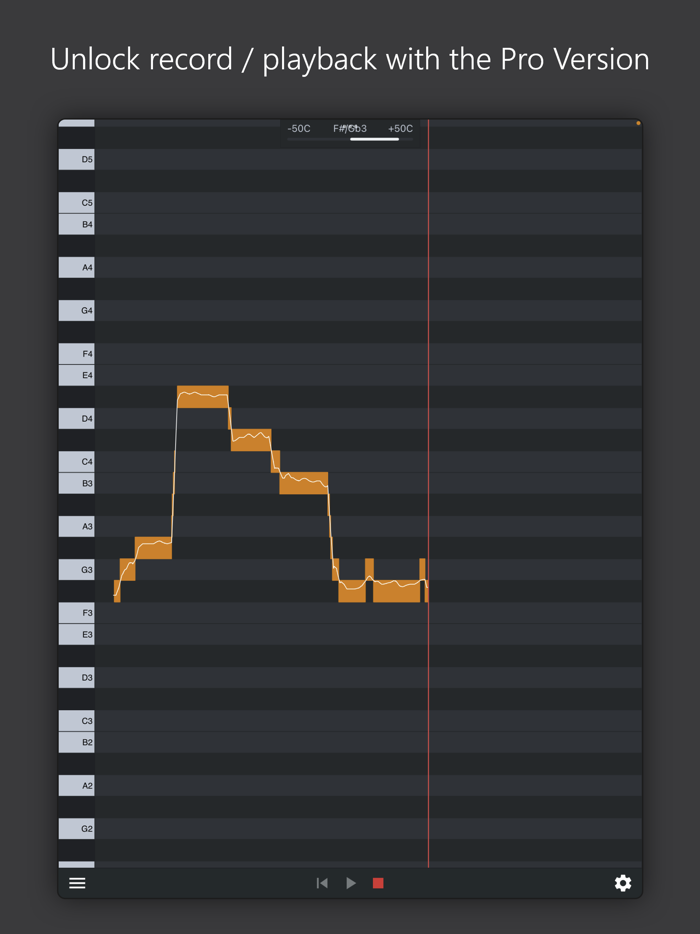Image resolution: width=700 pixels, height=934 pixels.
Task: Skip back to the start of the recording
Action: pyautogui.click(x=322, y=883)
